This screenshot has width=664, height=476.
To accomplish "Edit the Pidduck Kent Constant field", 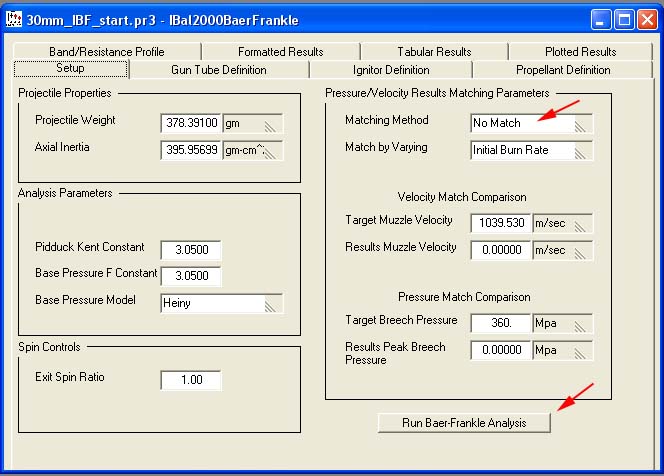I will coord(190,250).
